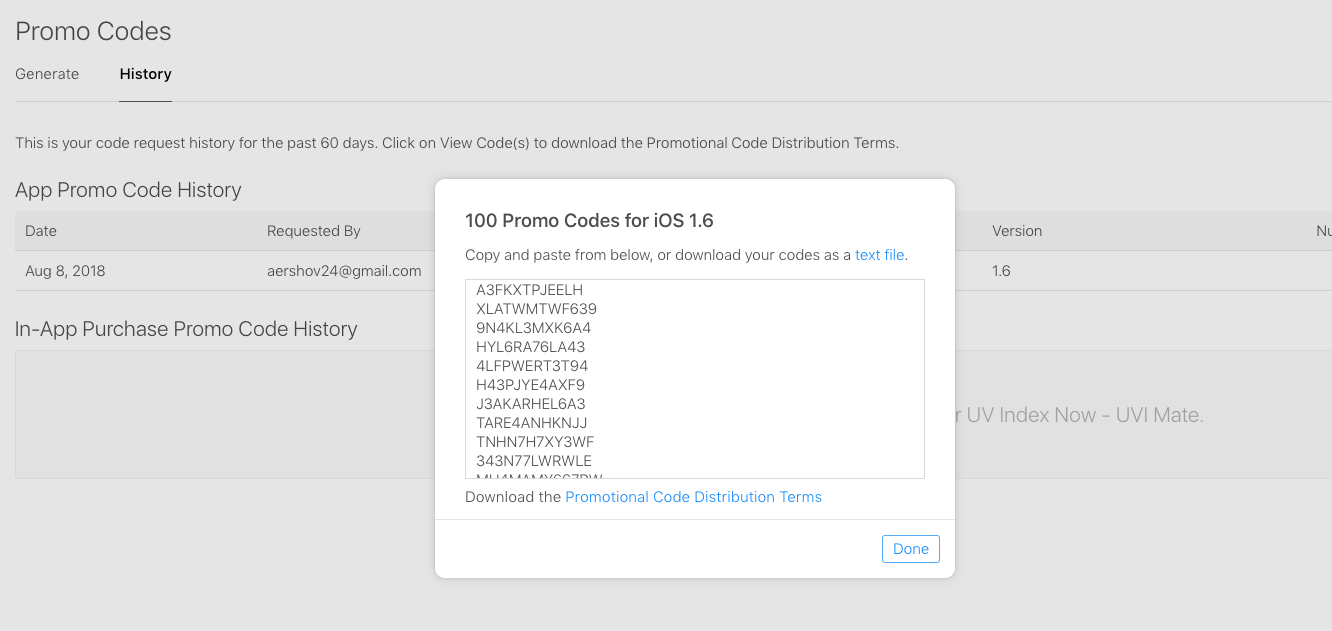The image size is (1332, 631).
Task: Click promo code XLATWMTWF639
Action: (x=536, y=309)
